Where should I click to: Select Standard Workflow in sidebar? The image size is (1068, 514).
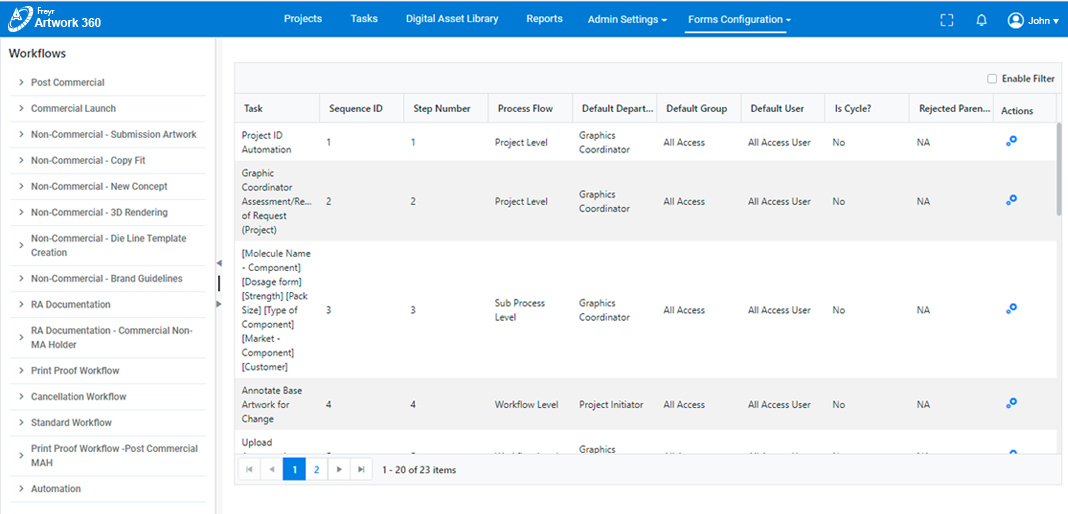pyautogui.click(x=71, y=423)
